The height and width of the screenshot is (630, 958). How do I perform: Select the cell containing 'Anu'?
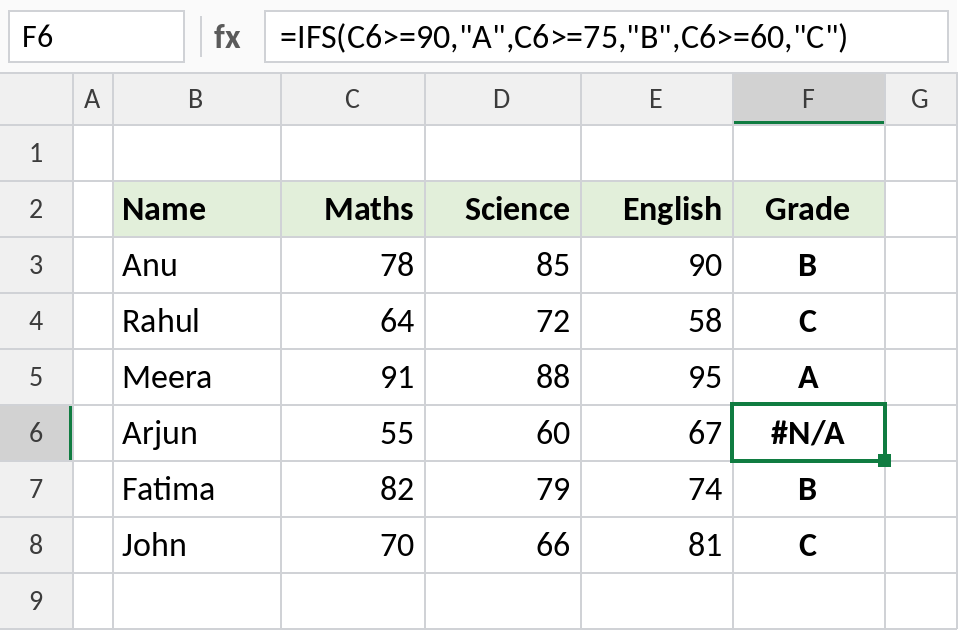click(197, 265)
